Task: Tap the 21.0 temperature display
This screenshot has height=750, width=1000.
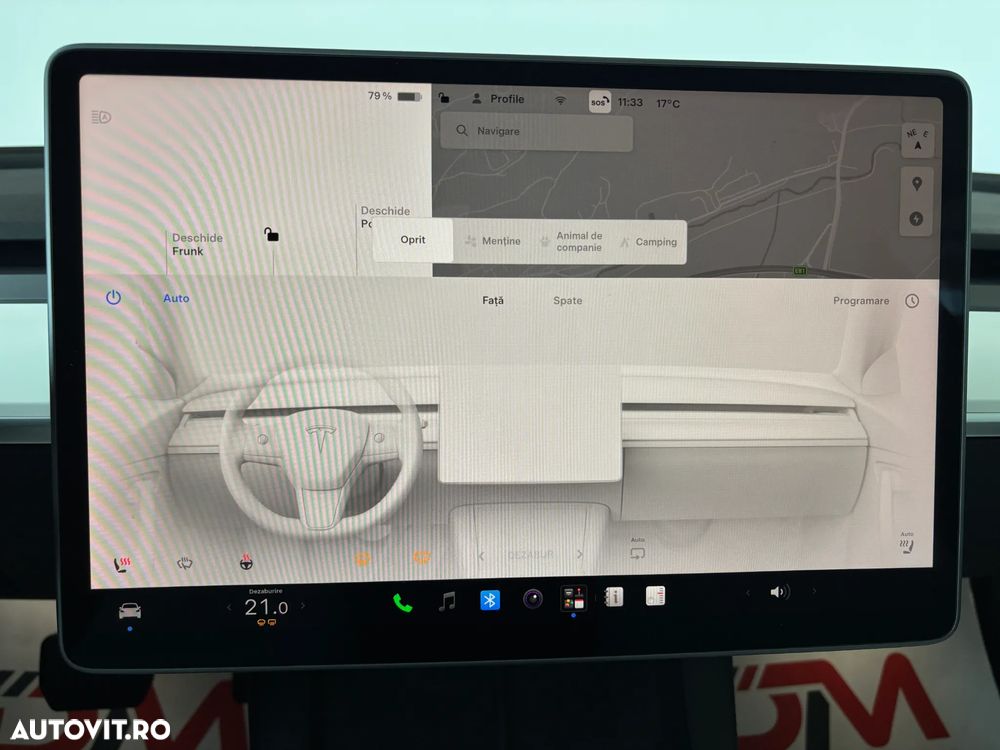Action: [266, 607]
